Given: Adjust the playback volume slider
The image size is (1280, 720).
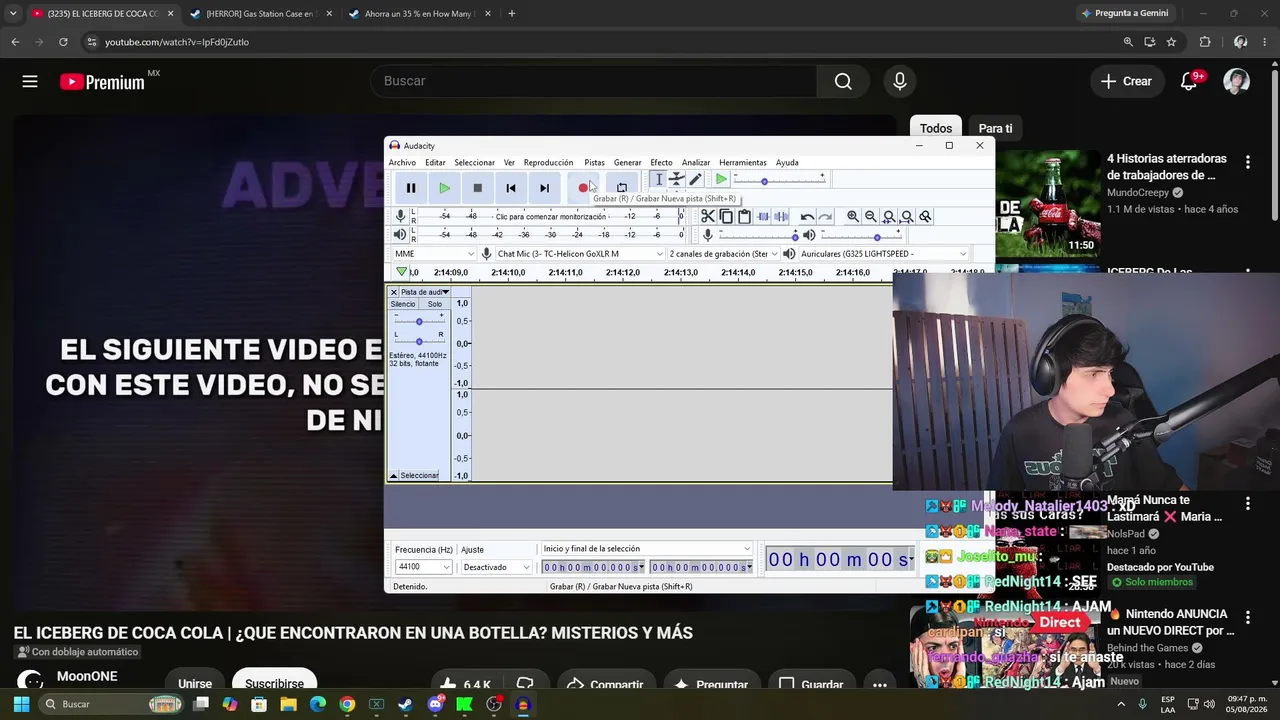Looking at the screenshot, I should (x=862, y=235).
